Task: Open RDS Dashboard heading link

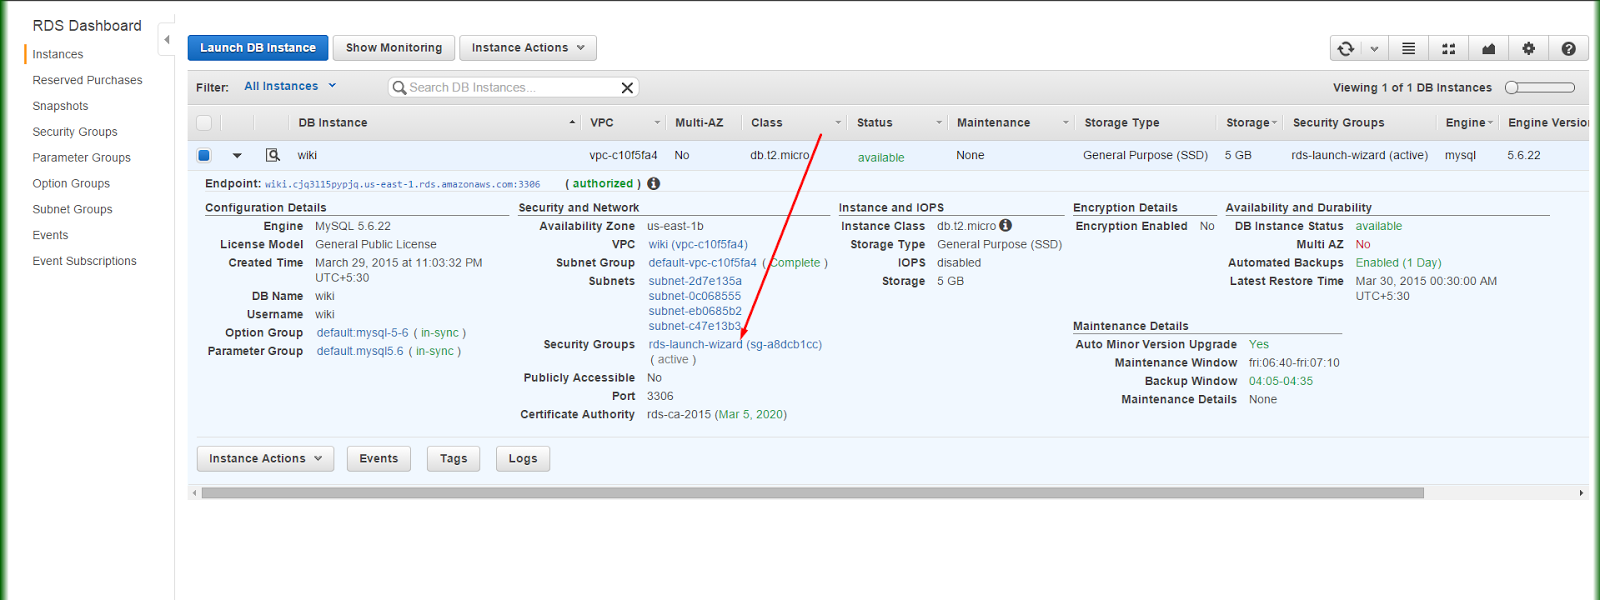Action: [87, 26]
